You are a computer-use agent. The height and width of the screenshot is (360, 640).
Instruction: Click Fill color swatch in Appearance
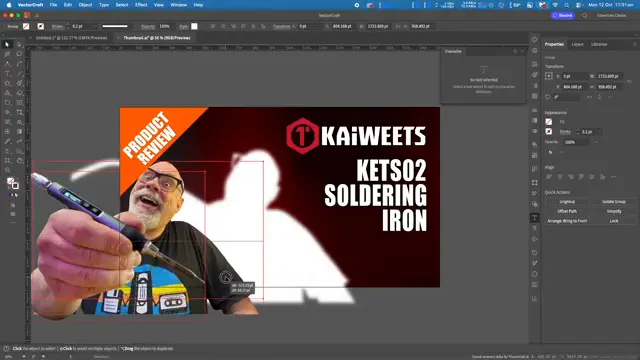(x=549, y=122)
